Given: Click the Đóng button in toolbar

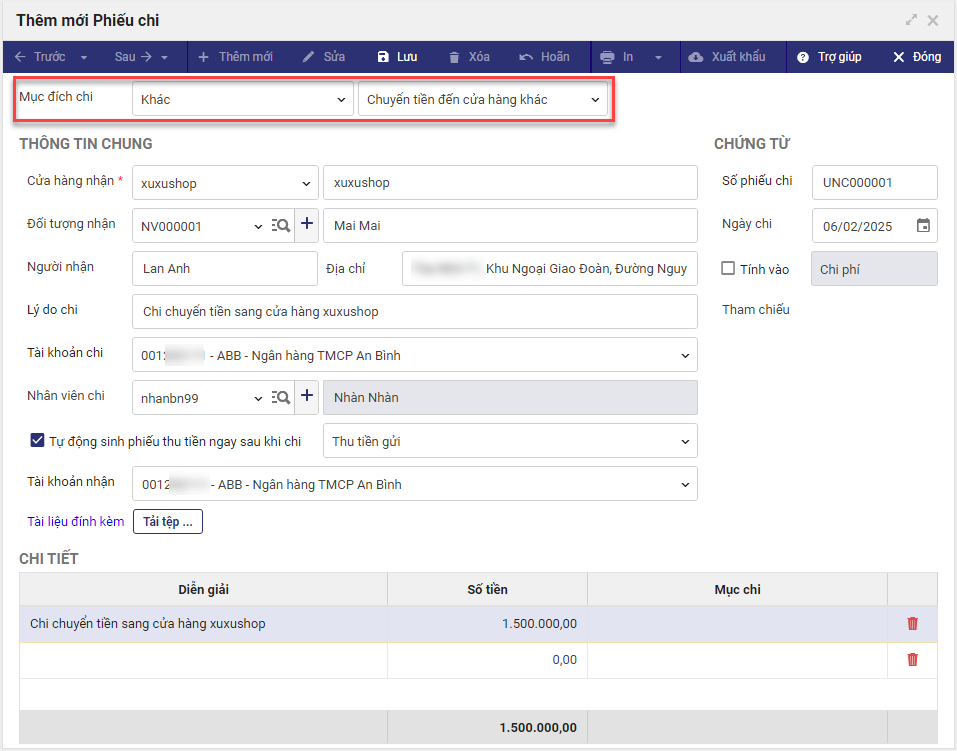Looking at the screenshot, I should [917, 57].
